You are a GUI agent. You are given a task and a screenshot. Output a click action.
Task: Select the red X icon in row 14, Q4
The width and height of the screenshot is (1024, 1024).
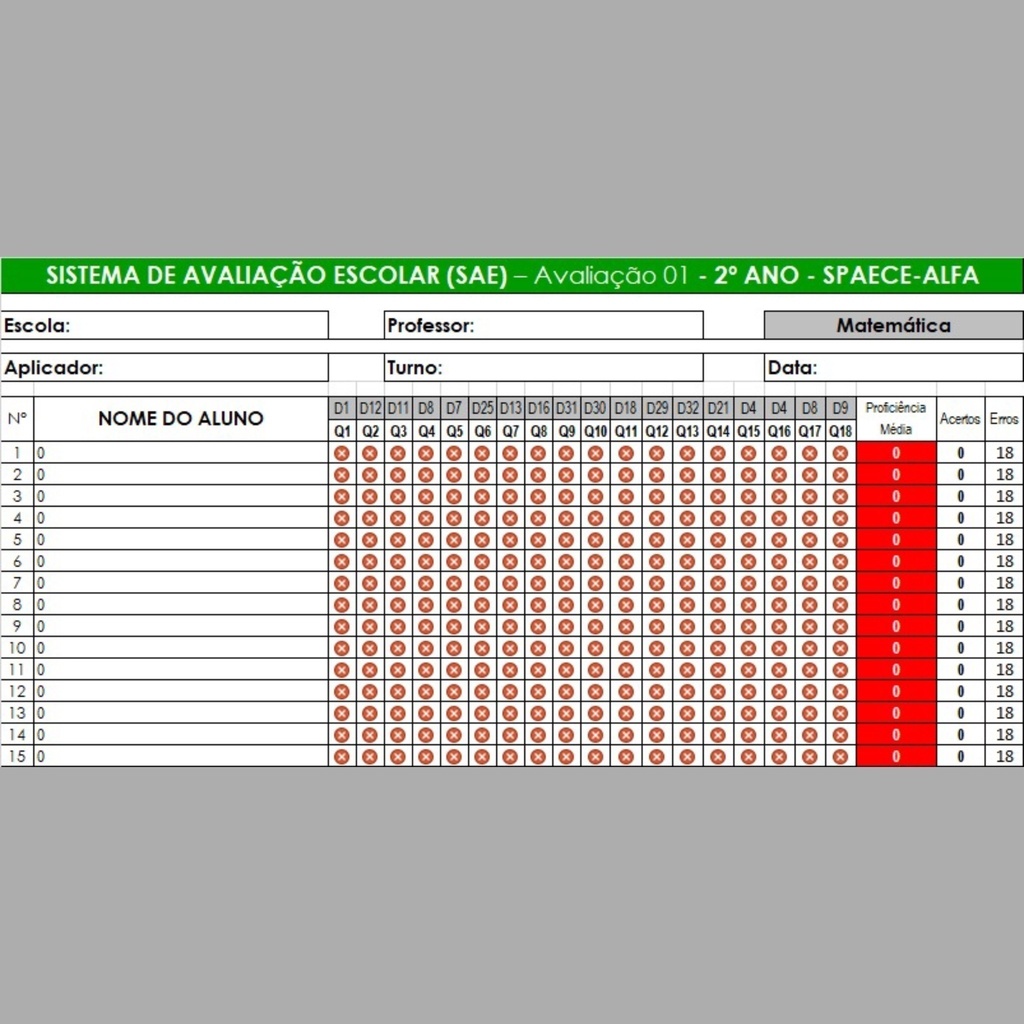pyautogui.click(x=426, y=735)
